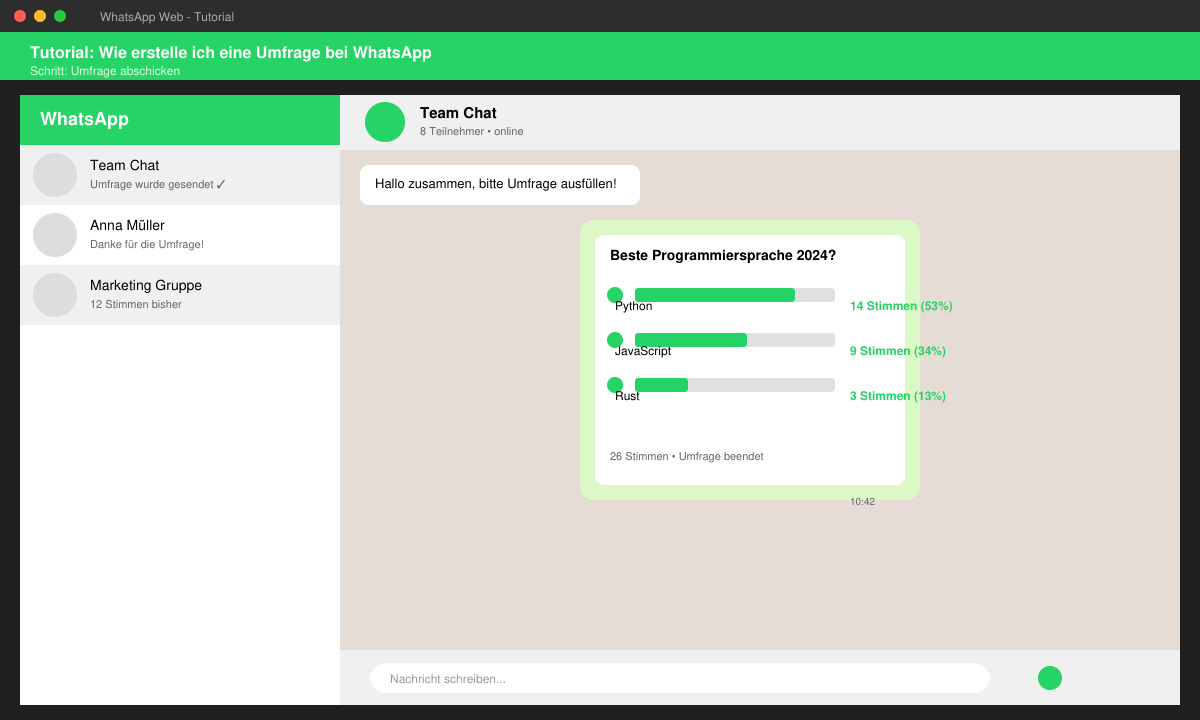Select the Rust poll option

click(x=615, y=385)
